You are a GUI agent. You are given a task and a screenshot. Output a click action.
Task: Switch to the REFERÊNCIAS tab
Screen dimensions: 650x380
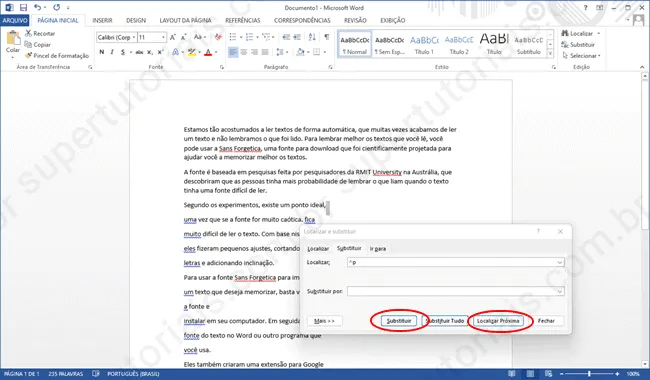[243, 20]
